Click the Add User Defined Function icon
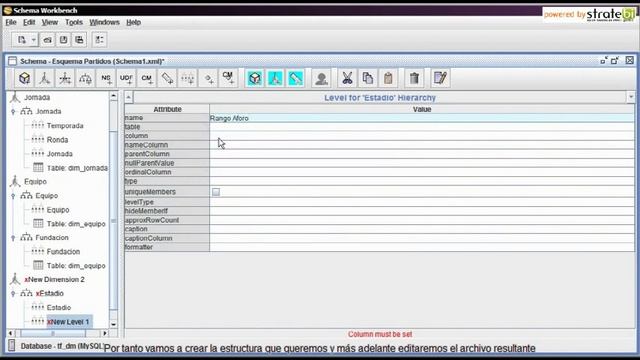This screenshot has width=640, height=360. click(127, 78)
